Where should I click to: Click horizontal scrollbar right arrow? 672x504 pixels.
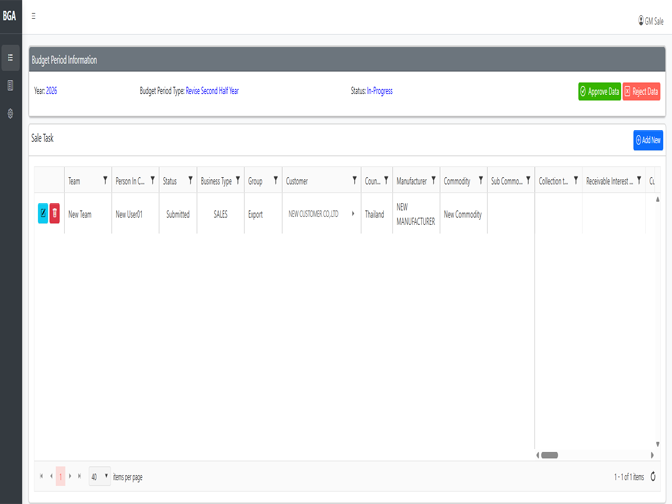(x=652, y=455)
